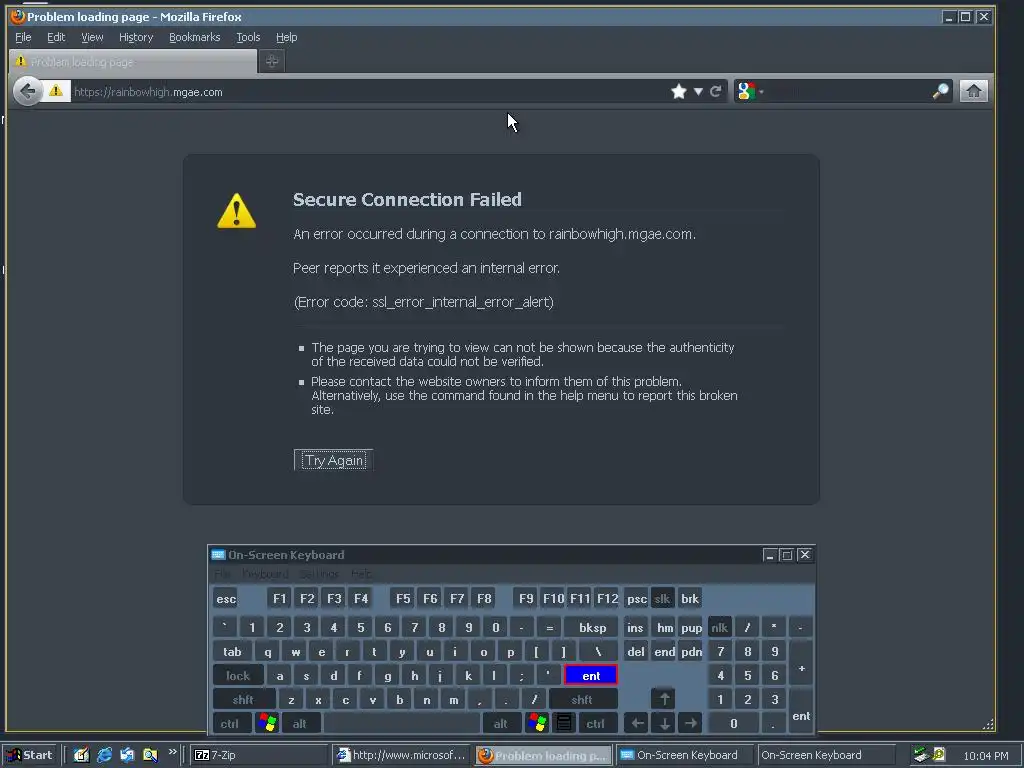Expand the quick launch chevron
The image size is (1024, 768).
[x=172, y=752]
